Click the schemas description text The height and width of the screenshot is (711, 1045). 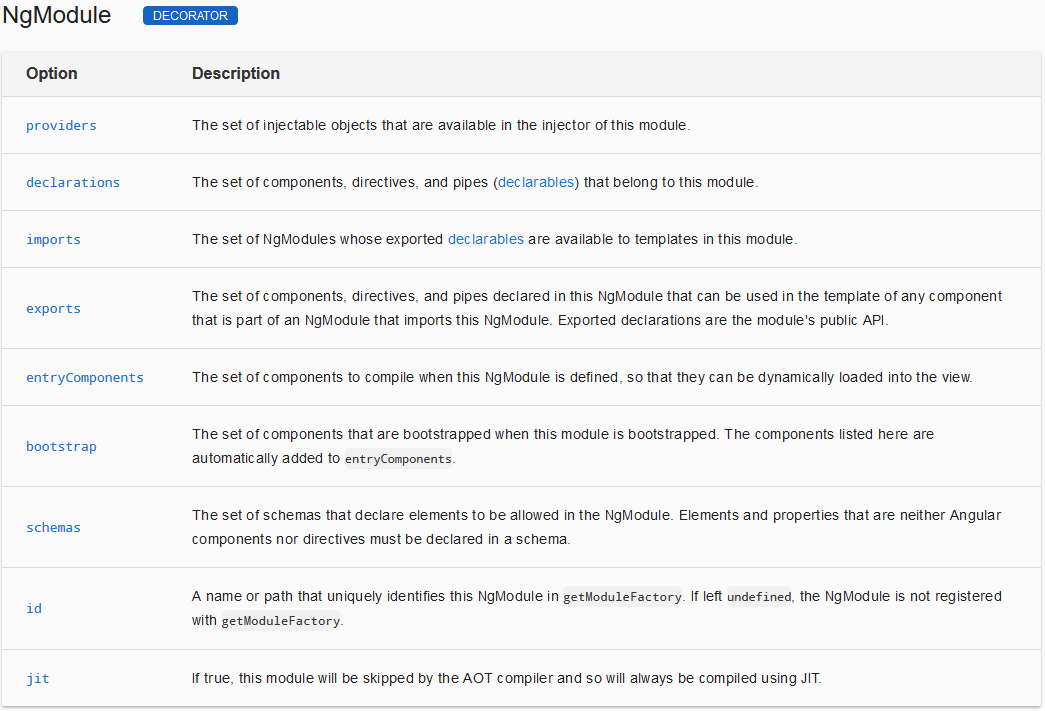click(x=596, y=527)
